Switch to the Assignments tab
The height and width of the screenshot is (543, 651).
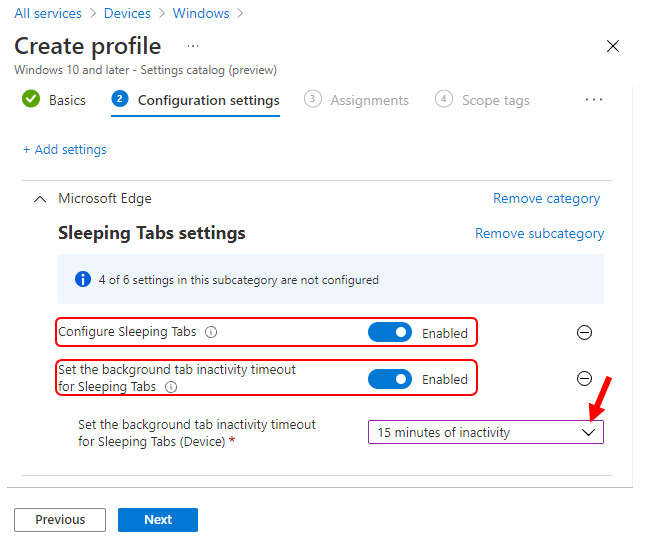click(356, 100)
